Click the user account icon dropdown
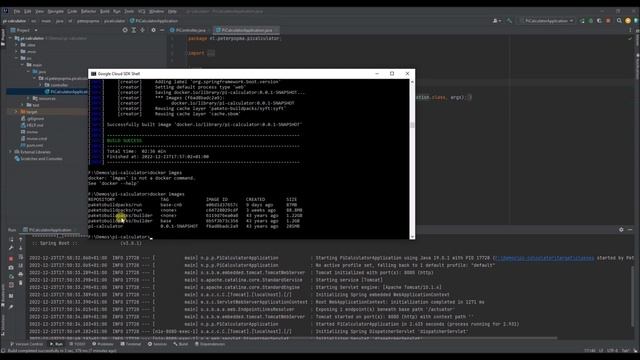The image size is (640, 360). tap(497, 21)
